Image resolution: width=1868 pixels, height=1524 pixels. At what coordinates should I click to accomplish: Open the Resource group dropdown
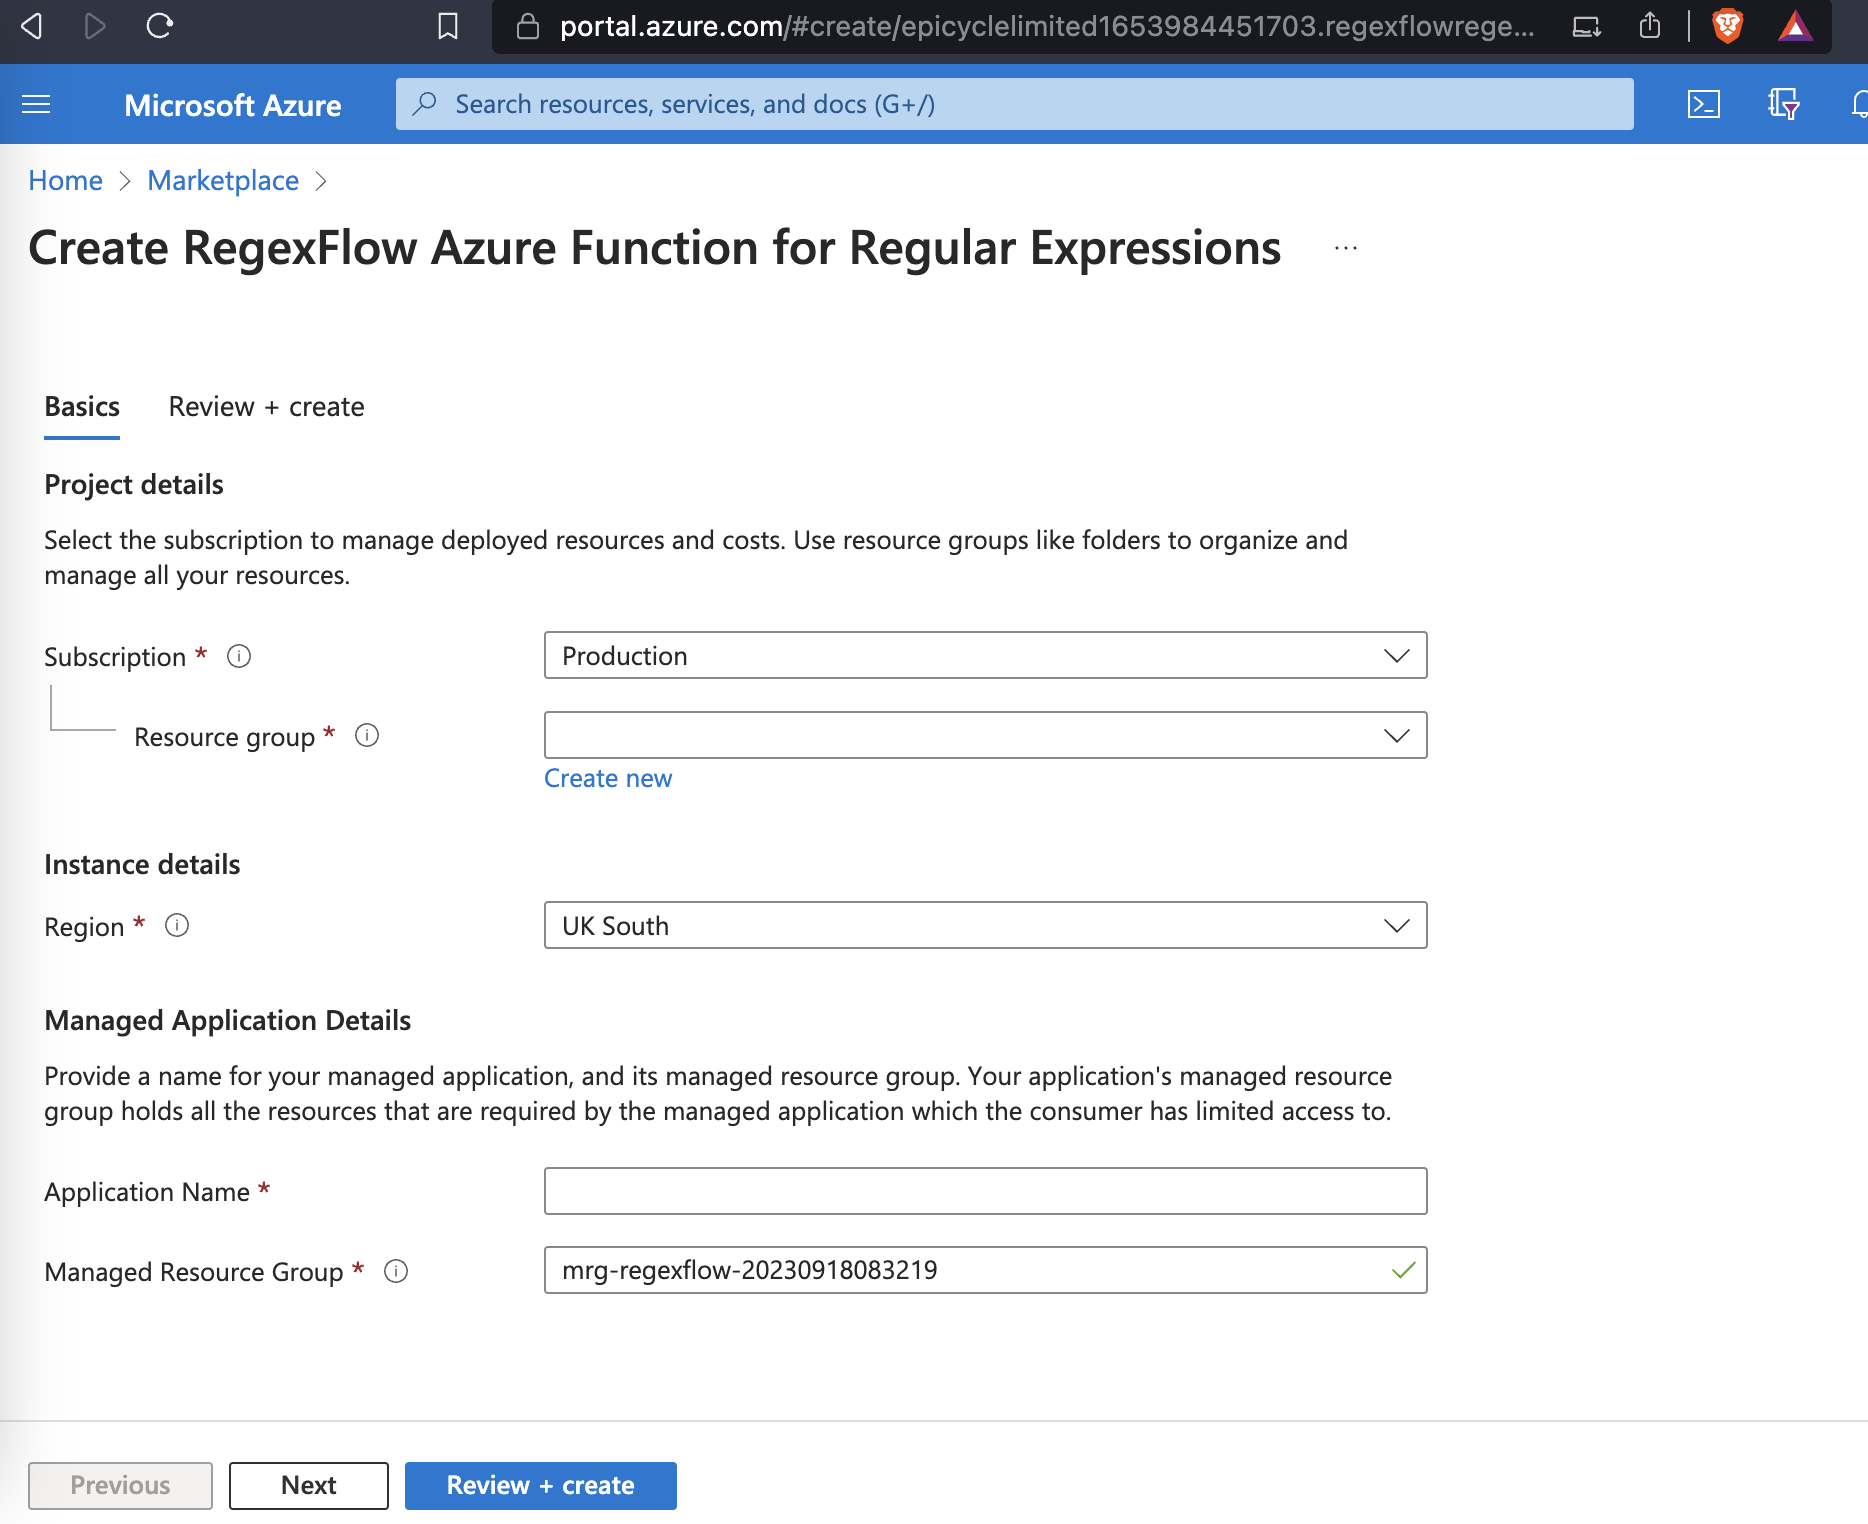(x=985, y=735)
